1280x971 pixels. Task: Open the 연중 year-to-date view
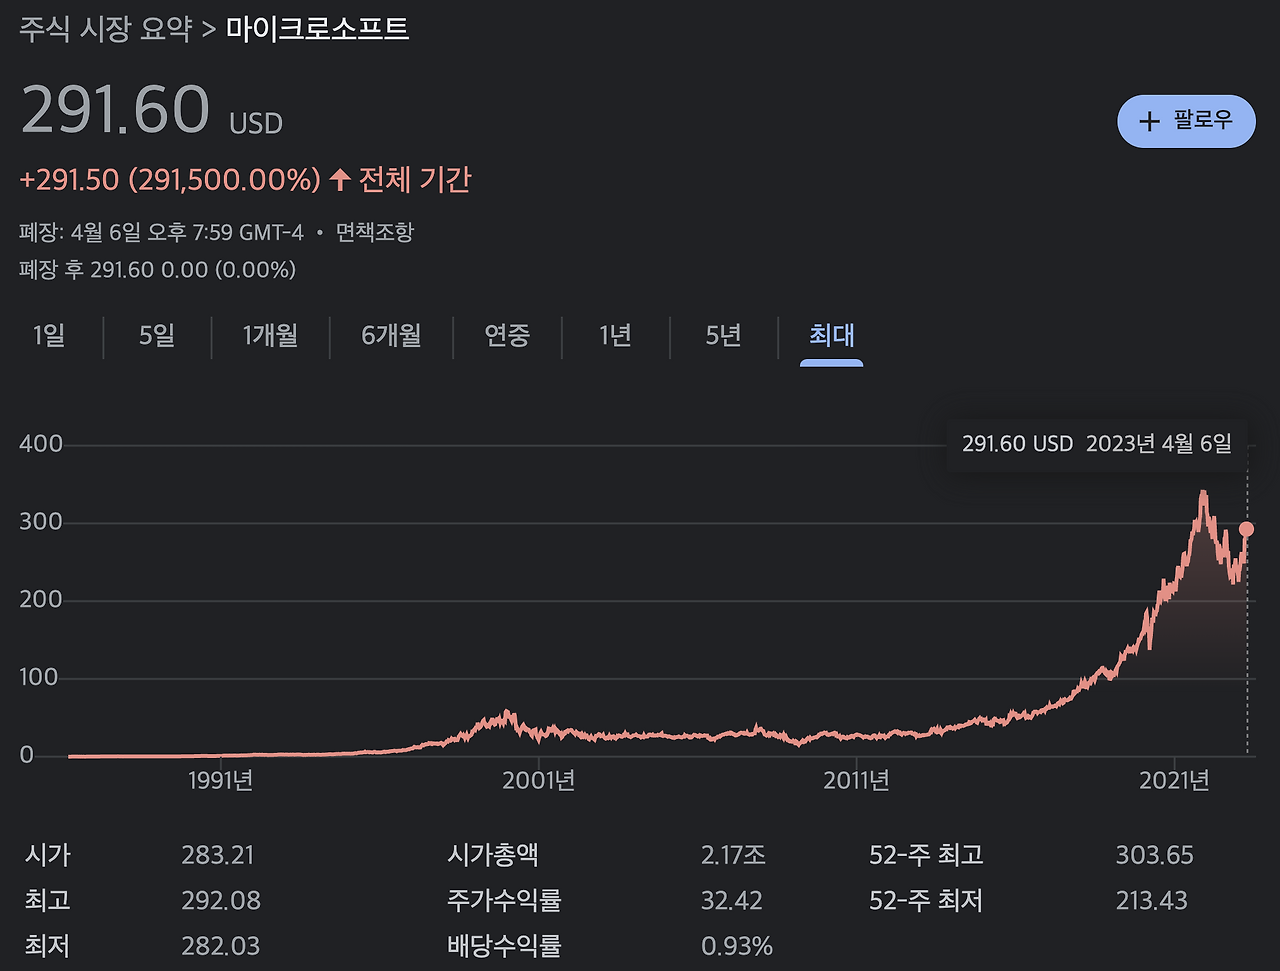[507, 337]
